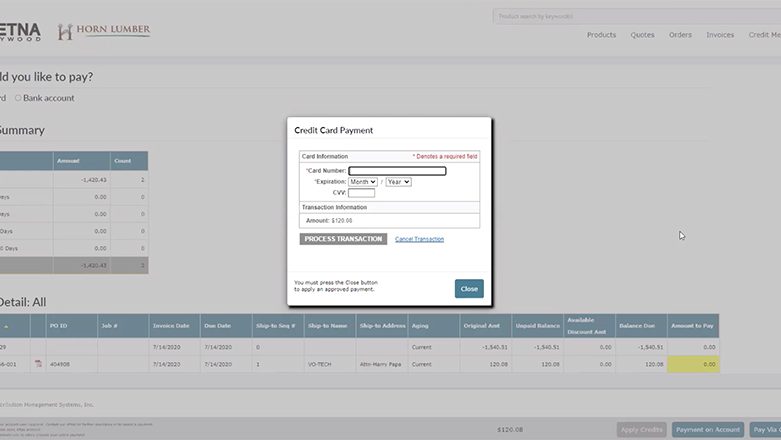Click the Apply Credits button
The image size is (781, 440).
[641, 429]
